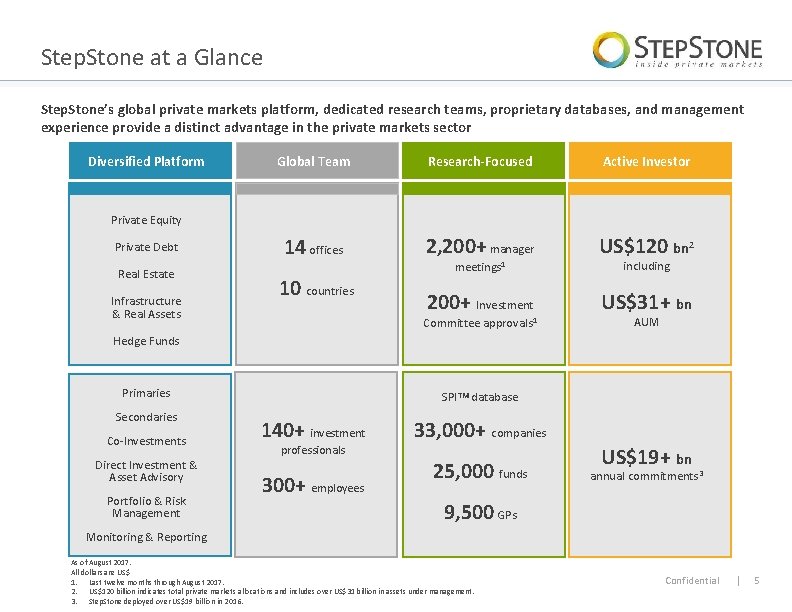Click the 'As of August 2017.' note
This screenshot has height=612, width=792.
click(101, 563)
